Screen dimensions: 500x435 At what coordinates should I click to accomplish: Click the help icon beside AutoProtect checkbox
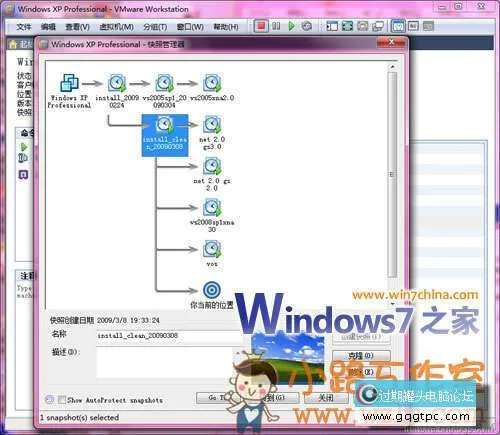(49, 399)
